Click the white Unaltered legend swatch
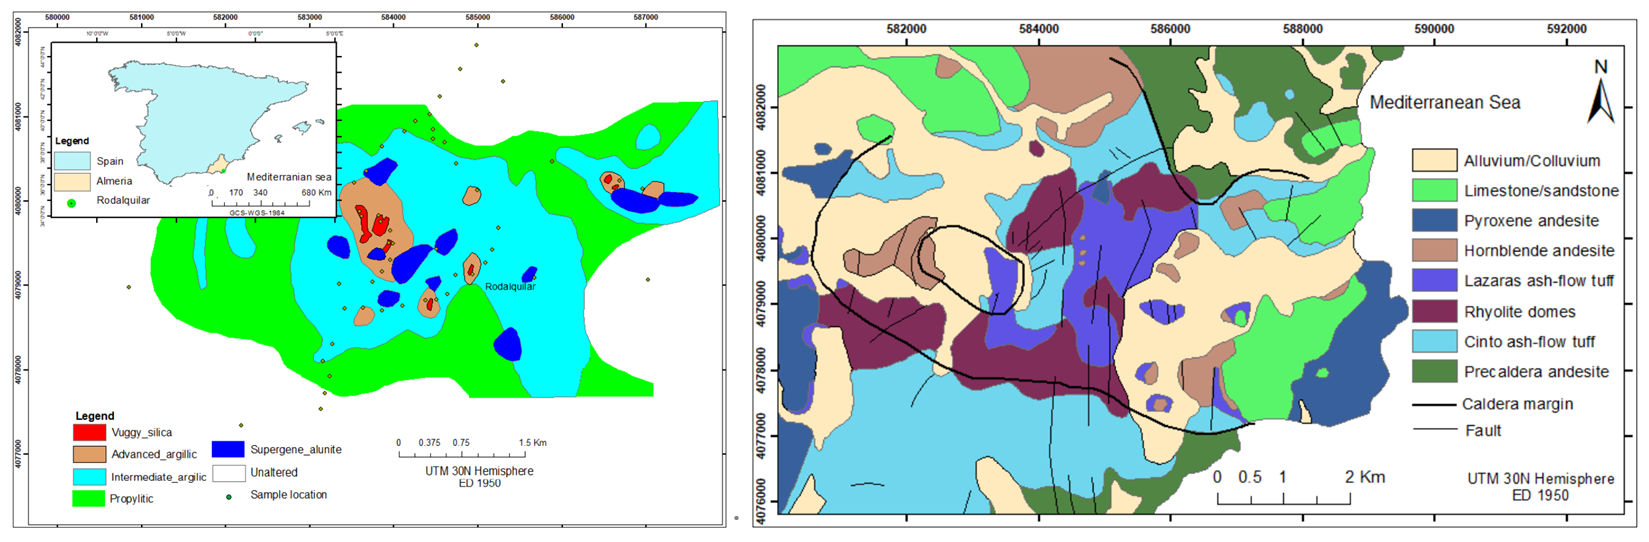The width and height of the screenshot is (1649, 542). (228, 472)
